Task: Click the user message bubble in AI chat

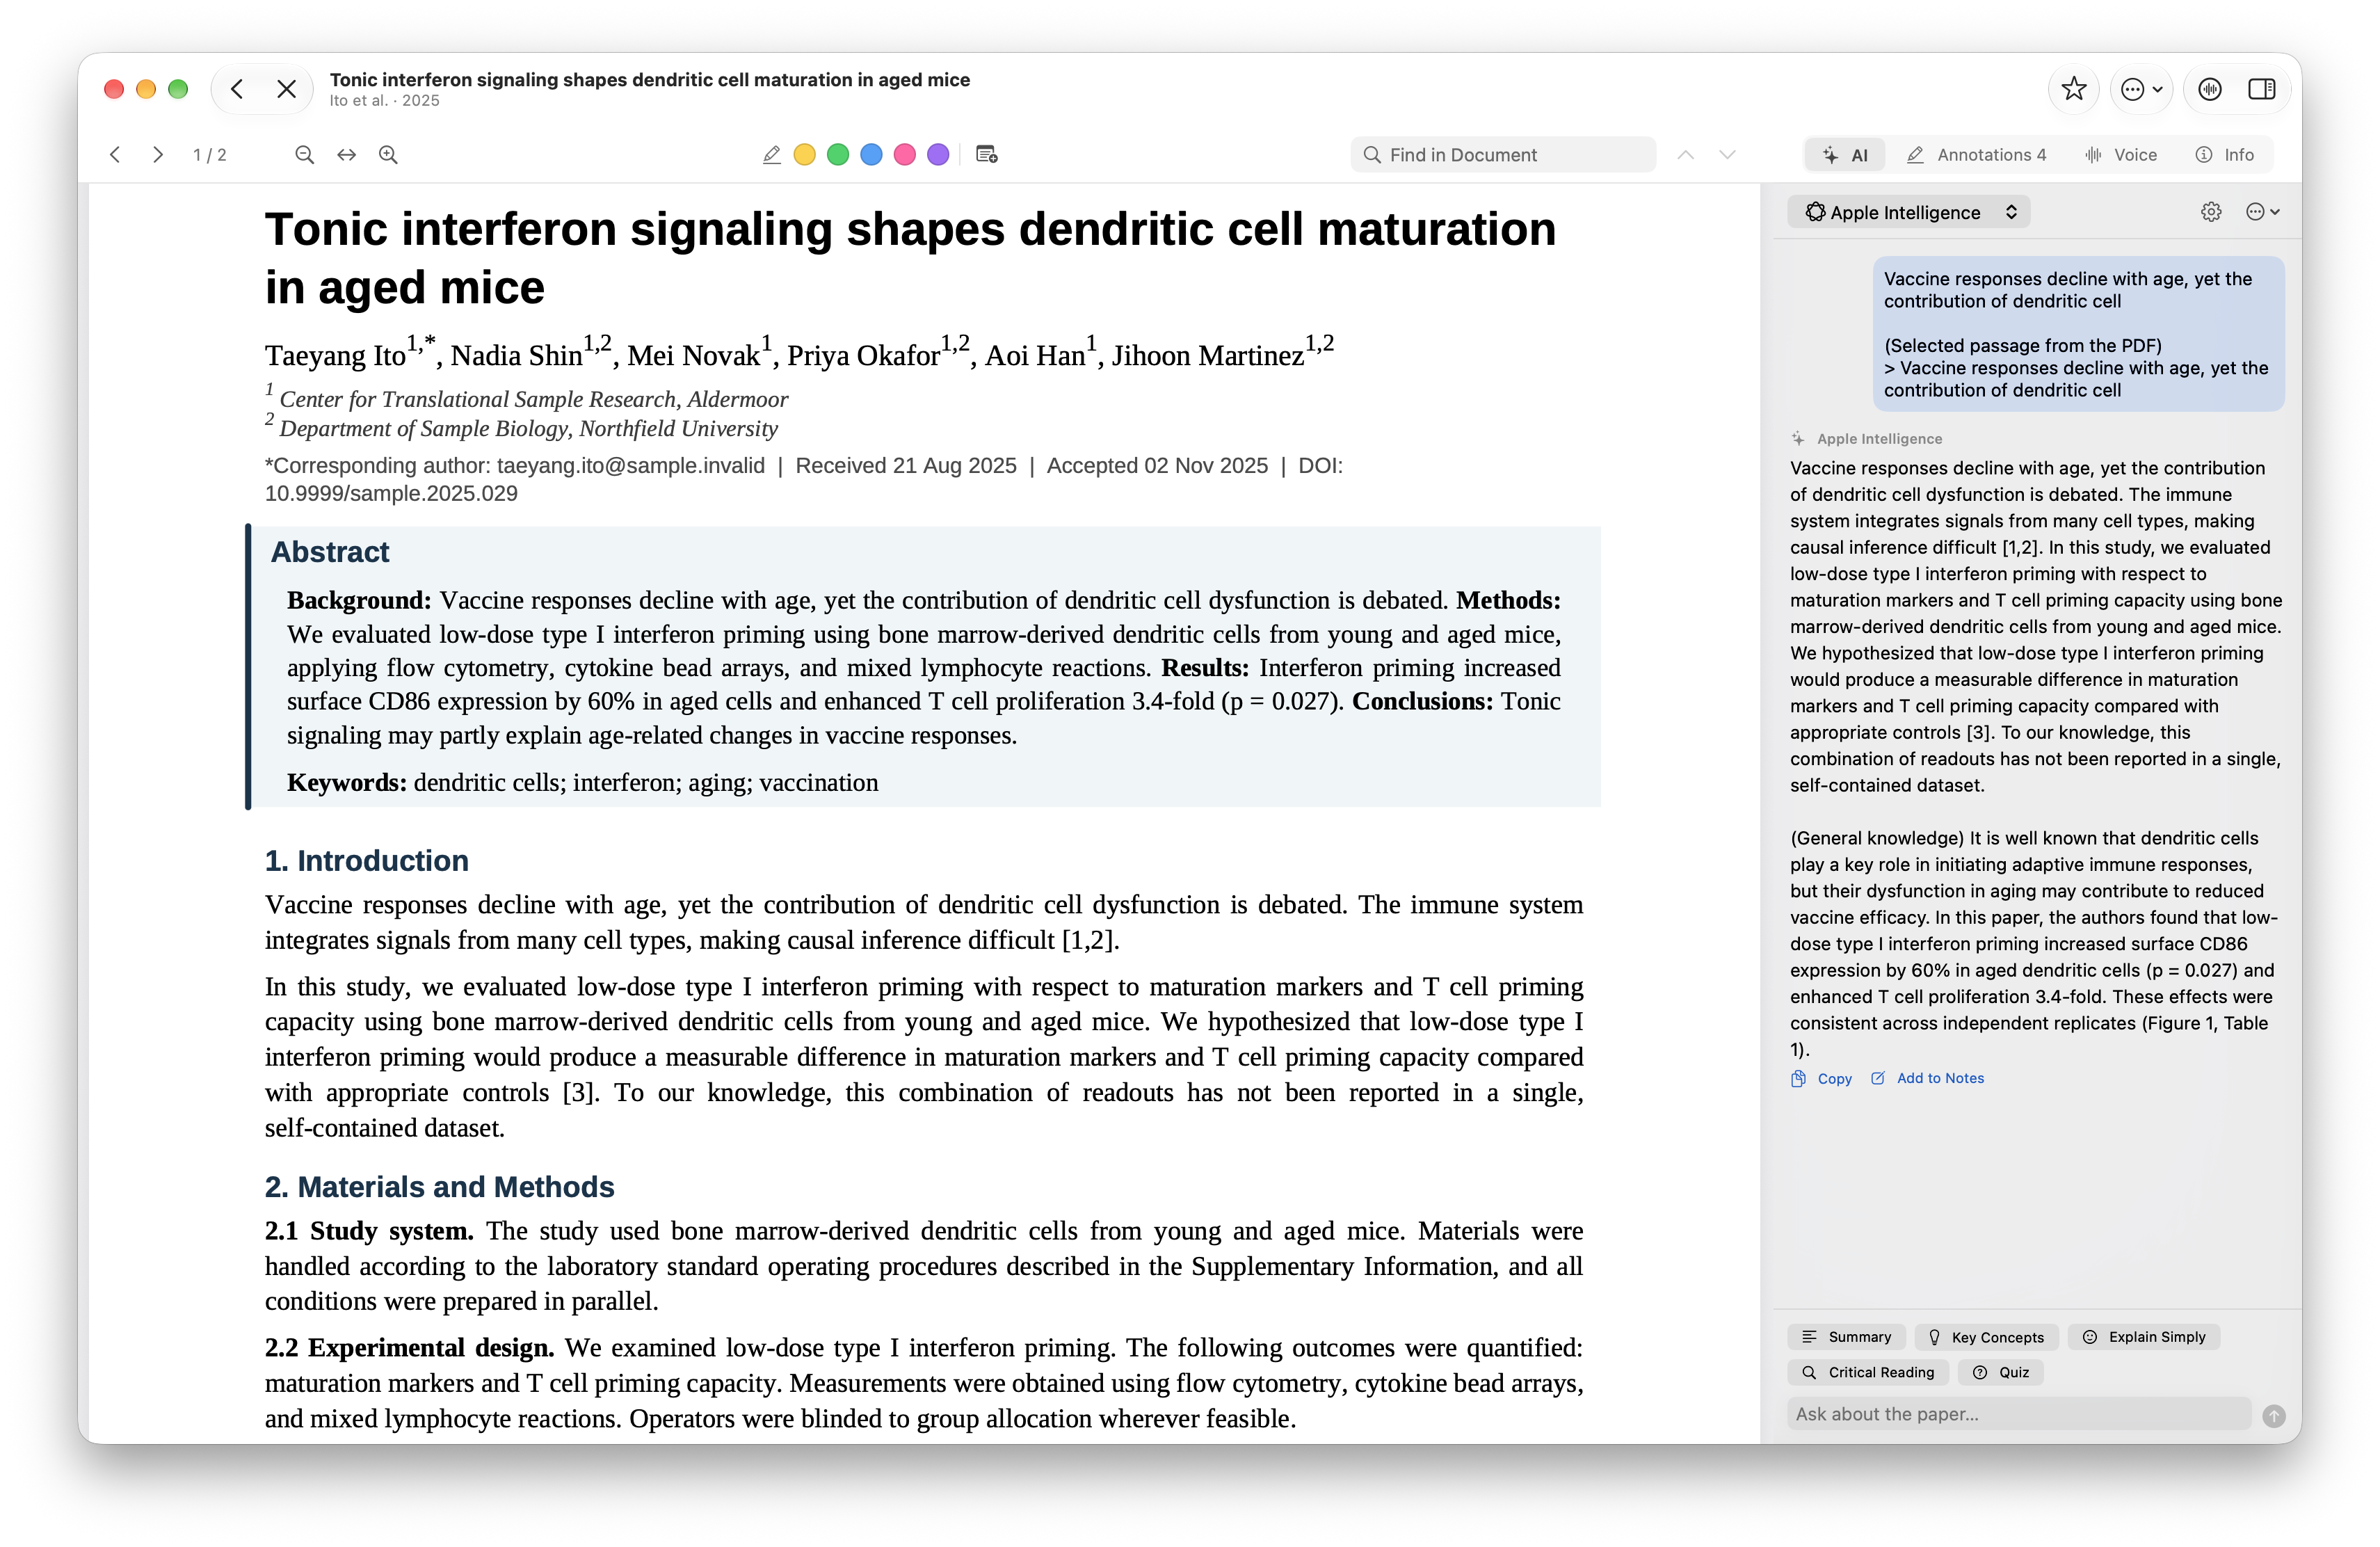Action: [2078, 334]
